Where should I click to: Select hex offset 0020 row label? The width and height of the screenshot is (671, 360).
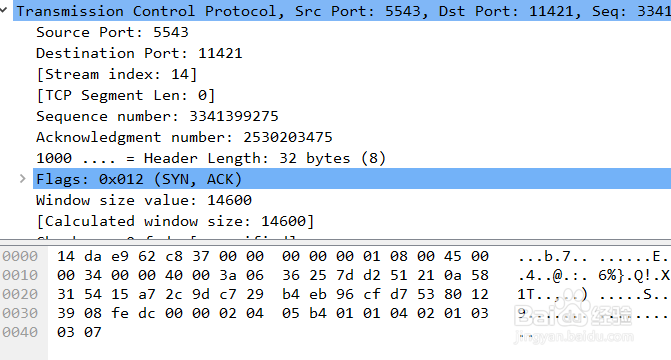(20, 294)
